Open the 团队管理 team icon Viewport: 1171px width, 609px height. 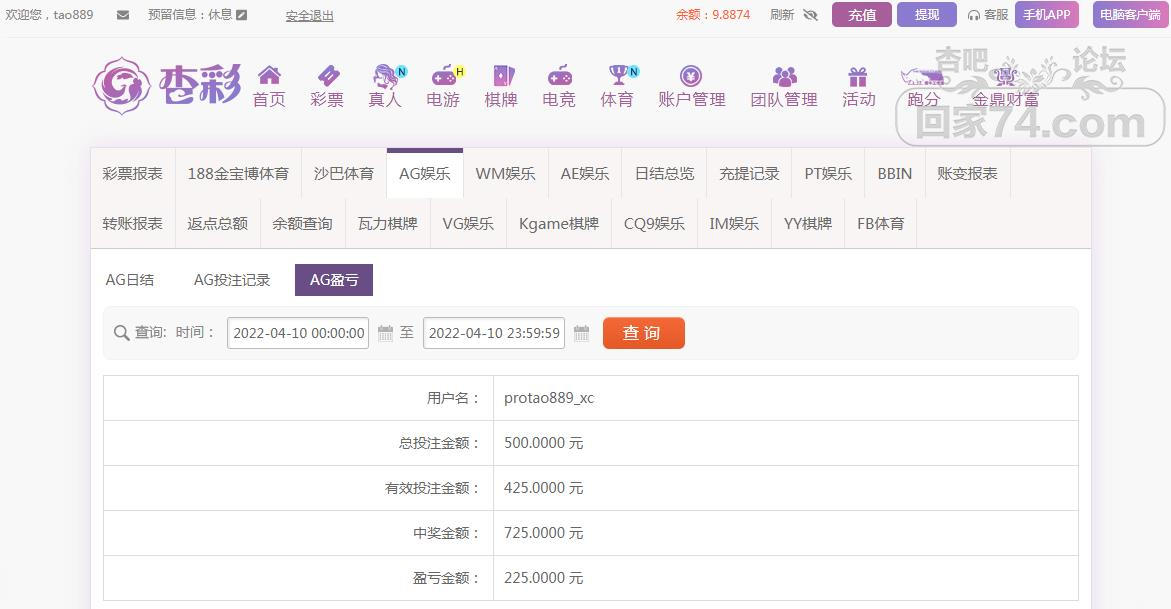pos(784,76)
